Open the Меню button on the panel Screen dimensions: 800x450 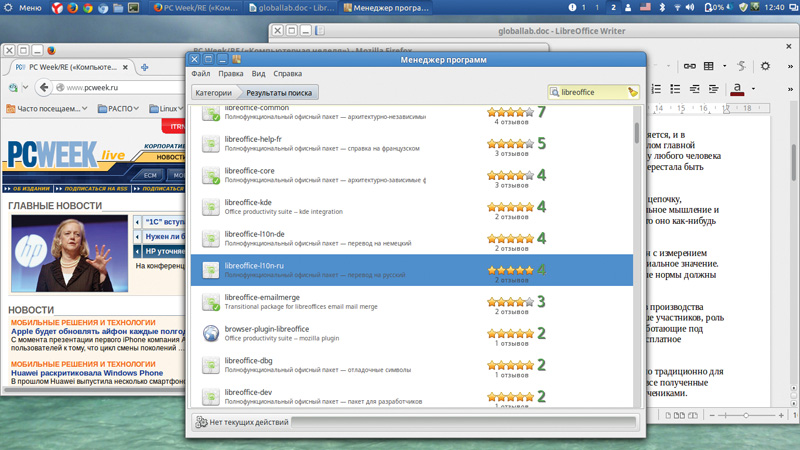point(30,8)
